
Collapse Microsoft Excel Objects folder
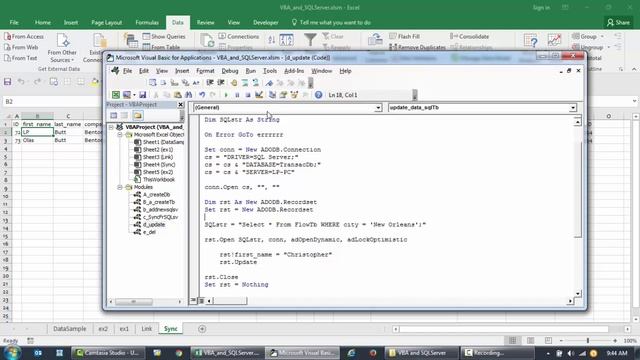coord(120,135)
